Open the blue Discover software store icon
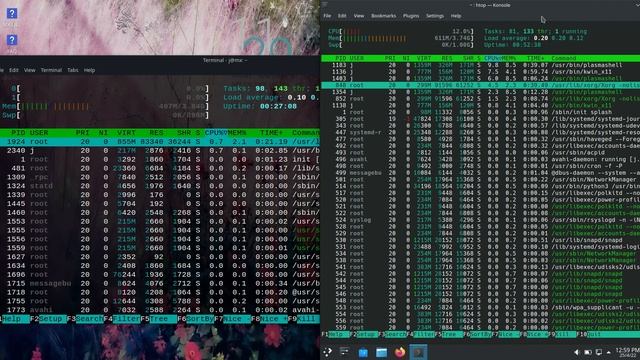 click(363, 352)
